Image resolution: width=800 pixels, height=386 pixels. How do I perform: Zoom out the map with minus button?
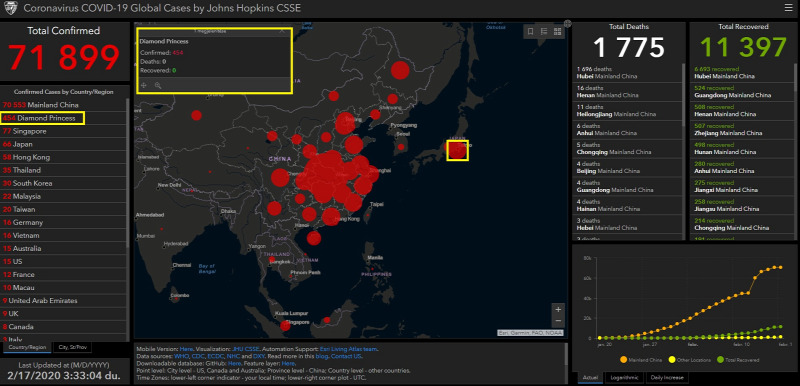tap(558, 321)
